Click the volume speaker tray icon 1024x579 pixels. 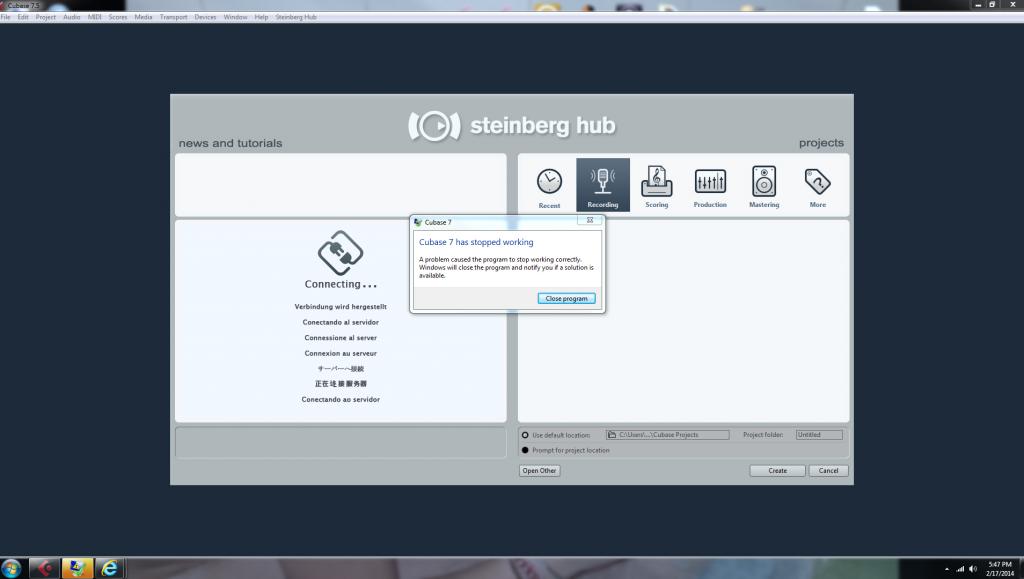973,569
